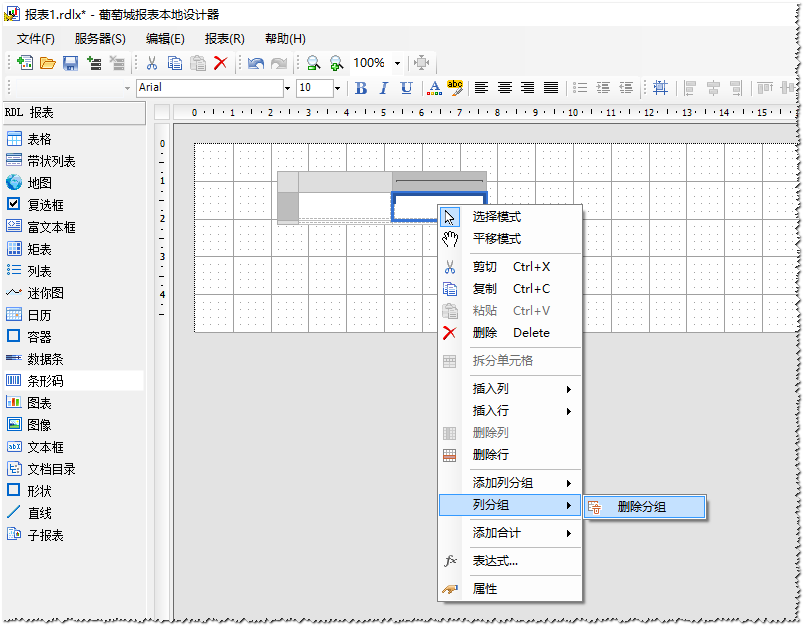Align text right
This screenshot has width=810, height=632.
(x=527, y=88)
